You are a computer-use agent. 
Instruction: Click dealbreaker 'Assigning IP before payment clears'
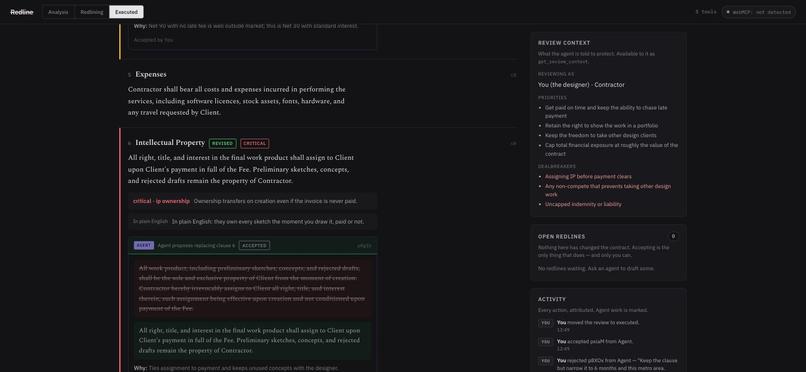(x=588, y=176)
